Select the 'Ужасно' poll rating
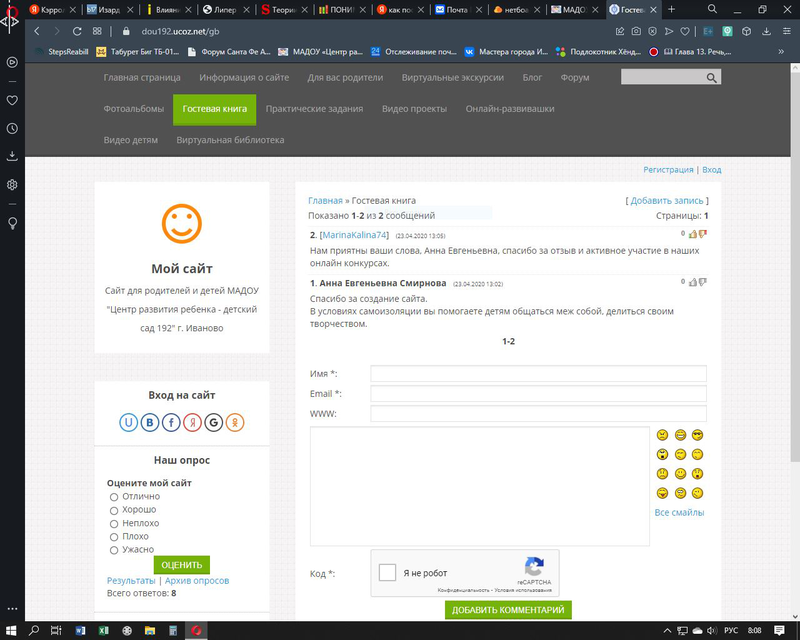The width and height of the screenshot is (800, 640). [114, 549]
